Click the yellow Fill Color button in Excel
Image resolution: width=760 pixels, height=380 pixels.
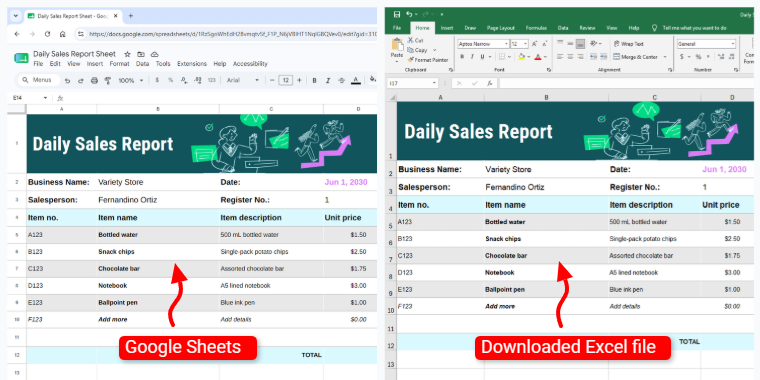[522, 57]
